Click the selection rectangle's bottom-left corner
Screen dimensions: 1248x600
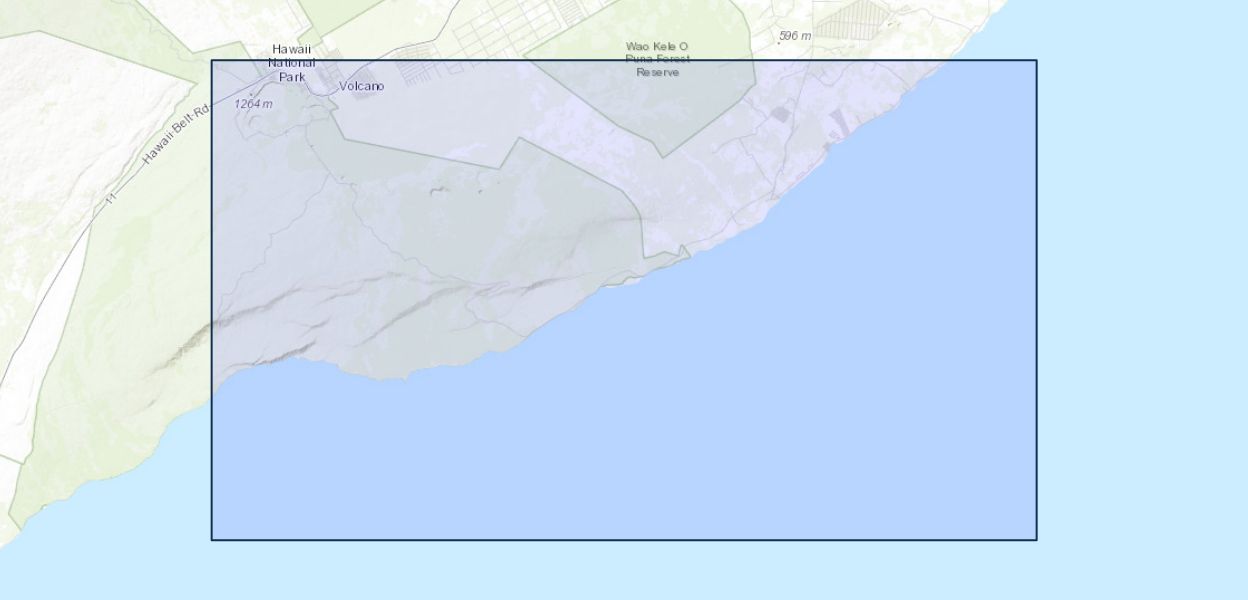tap(212, 540)
